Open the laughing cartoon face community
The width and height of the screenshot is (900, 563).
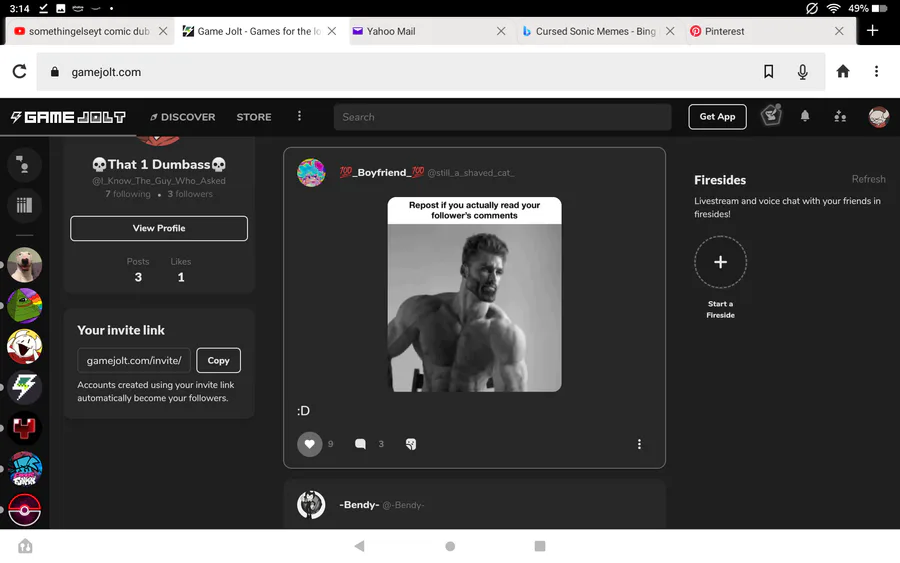pyautogui.click(x=24, y=347)
